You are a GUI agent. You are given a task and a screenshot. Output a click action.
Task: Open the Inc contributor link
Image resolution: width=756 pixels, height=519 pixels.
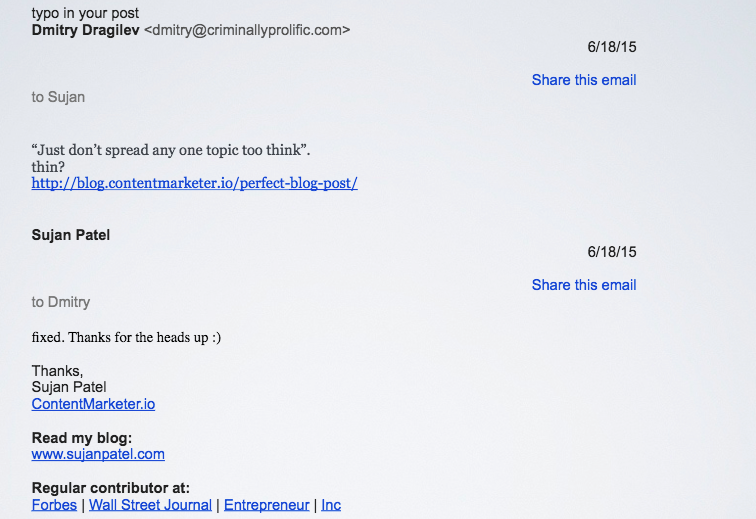[x=331, y=505]
